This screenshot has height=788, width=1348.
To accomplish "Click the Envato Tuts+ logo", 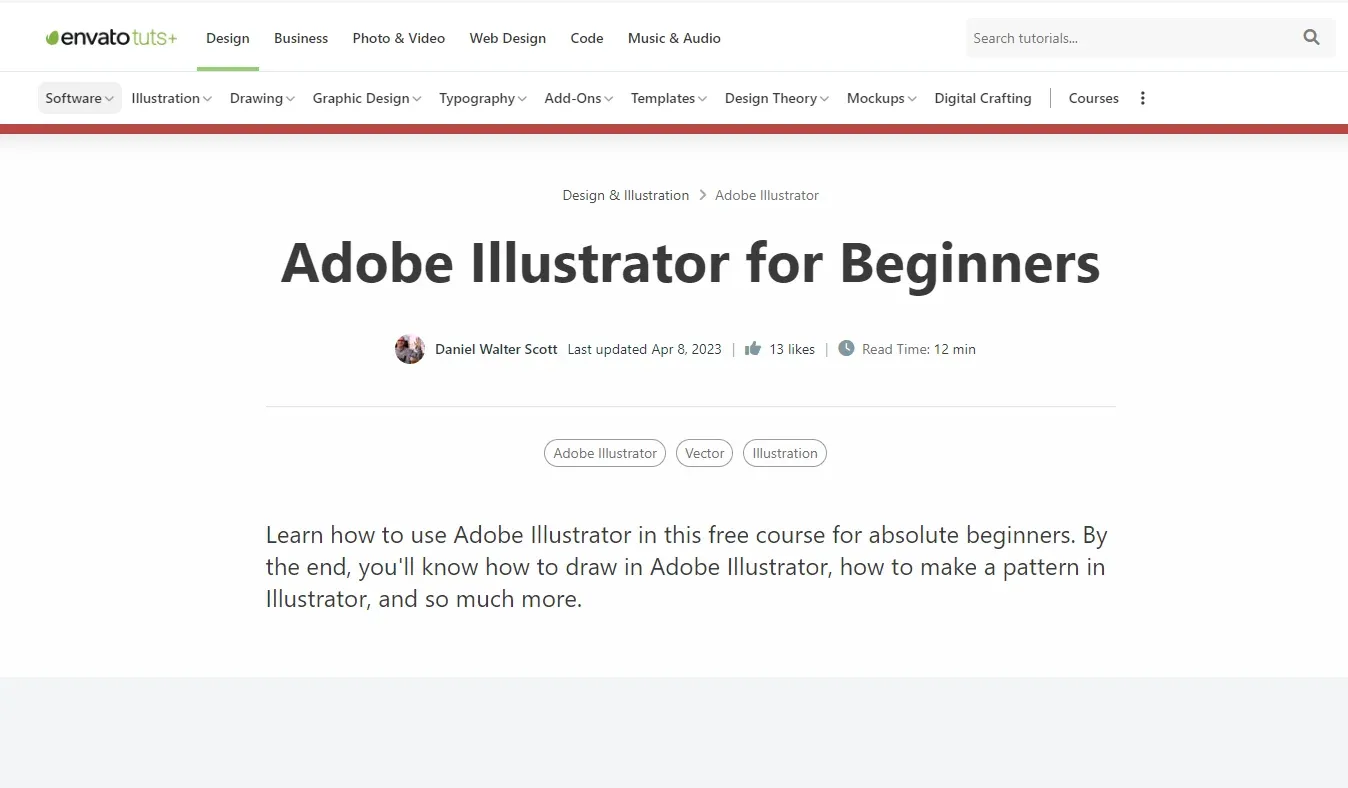I will click(111, 38).
